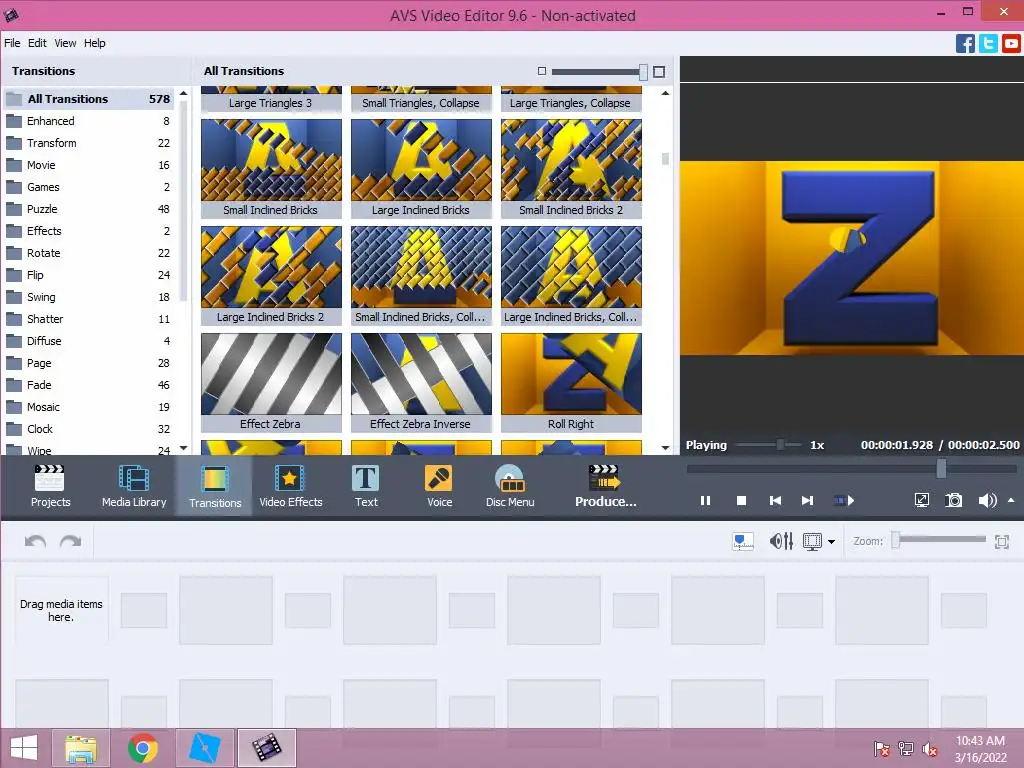
Task: Mute the preview volume speaker icon
Action: pyautogui.click(x=987, y=501)
